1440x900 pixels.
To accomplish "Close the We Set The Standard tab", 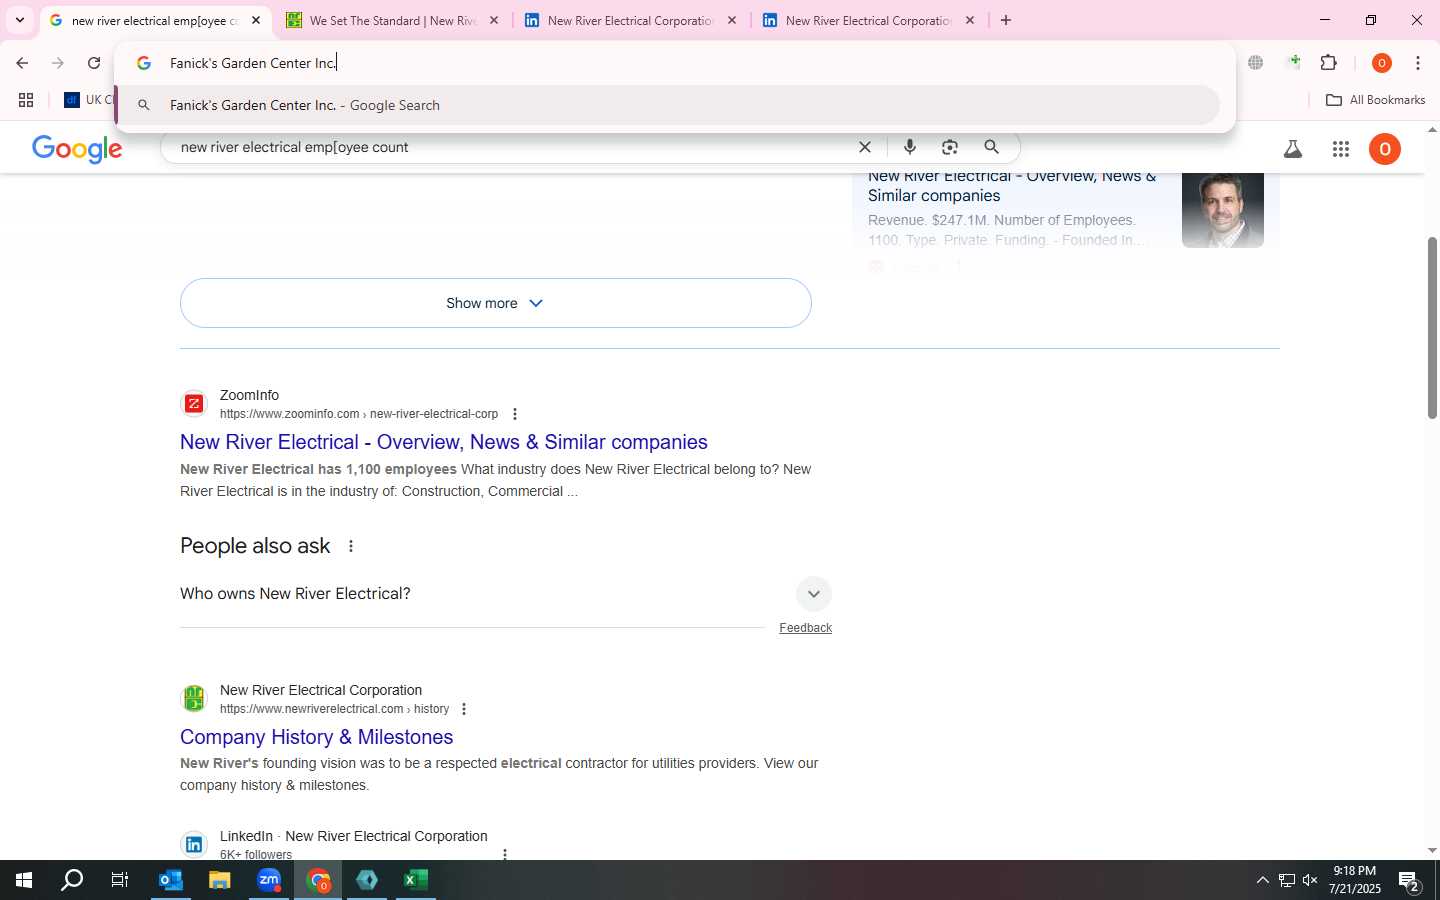I will pyautogui.click(x=494, y=20).
